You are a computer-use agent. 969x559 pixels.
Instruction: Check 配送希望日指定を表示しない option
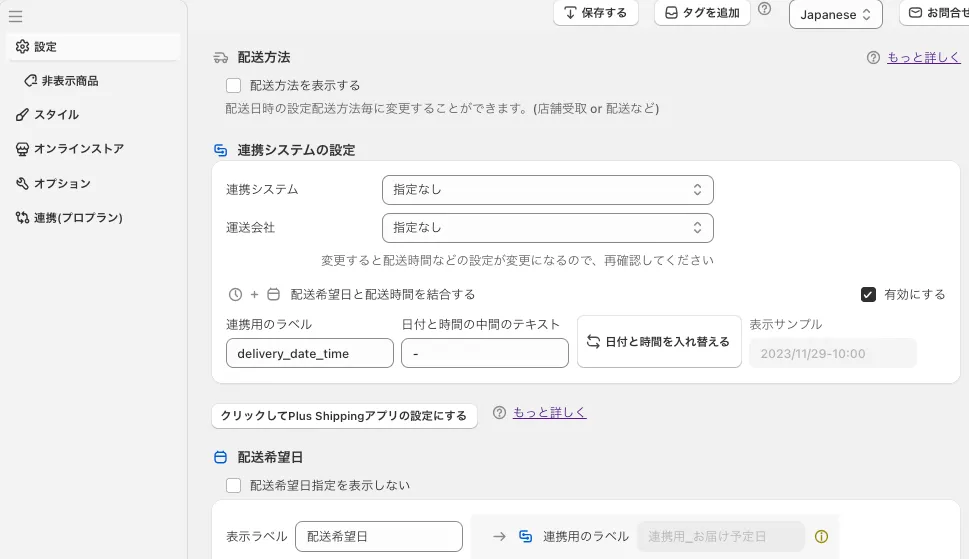[x=234, y=486]
